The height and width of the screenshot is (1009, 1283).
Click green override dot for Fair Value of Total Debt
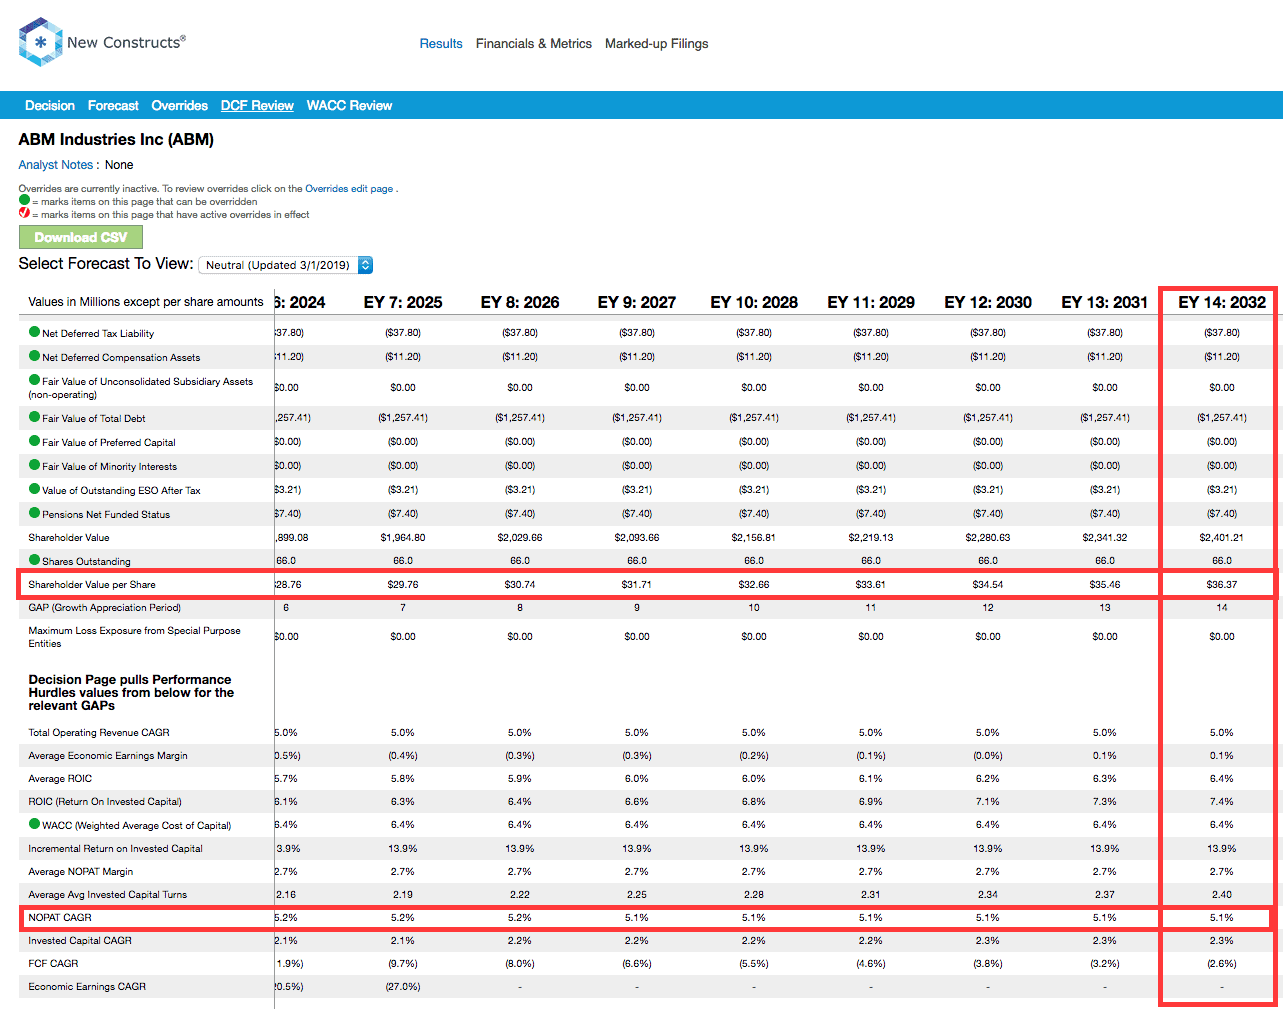[34, 417]
